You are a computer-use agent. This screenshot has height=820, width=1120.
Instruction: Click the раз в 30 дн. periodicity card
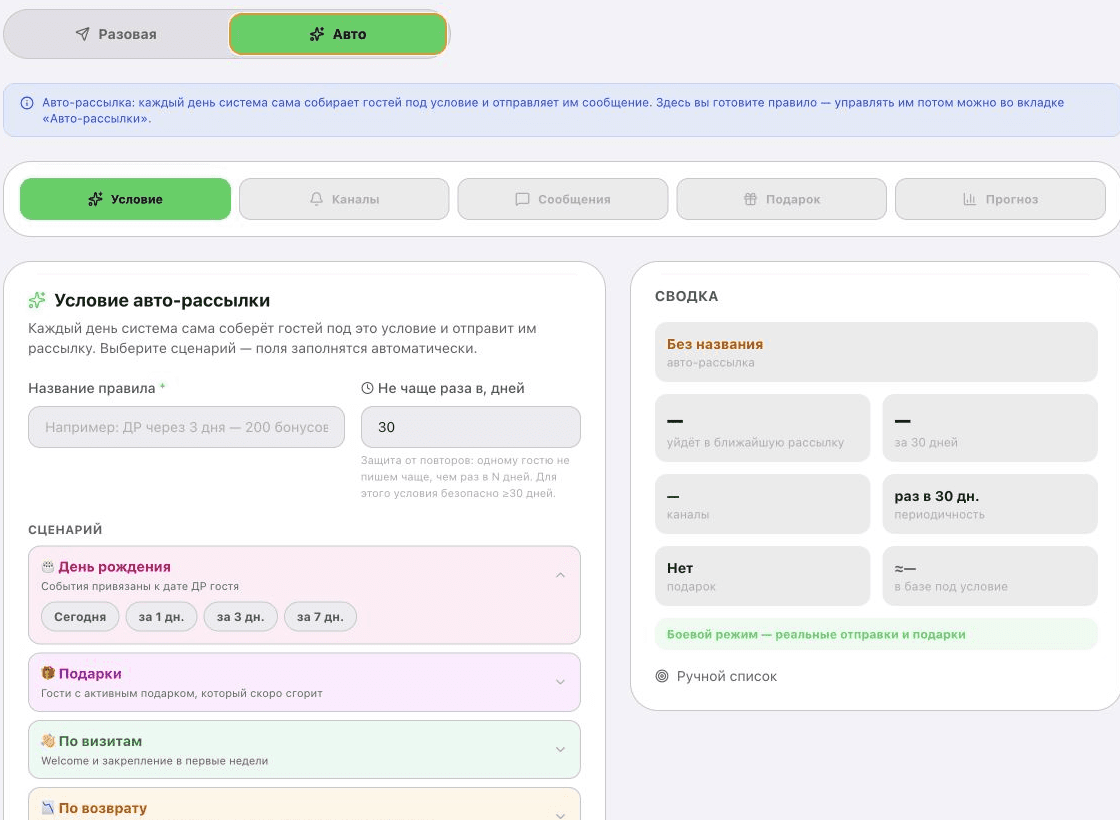point(990,504)
